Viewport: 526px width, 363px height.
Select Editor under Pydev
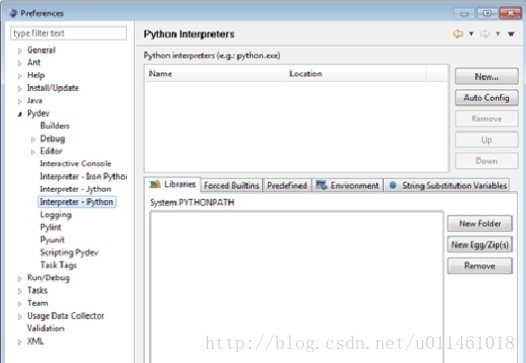(51, 151)
